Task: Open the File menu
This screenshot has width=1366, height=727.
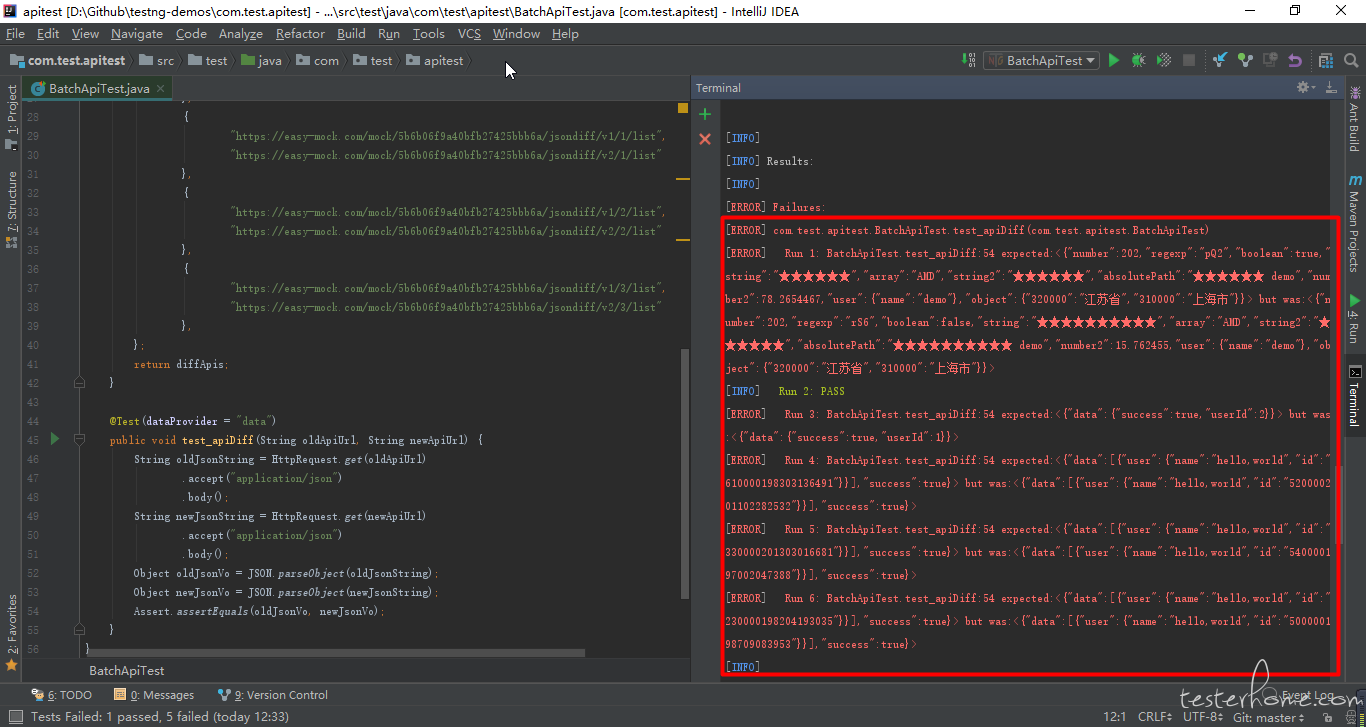Action: coord(15,33)
